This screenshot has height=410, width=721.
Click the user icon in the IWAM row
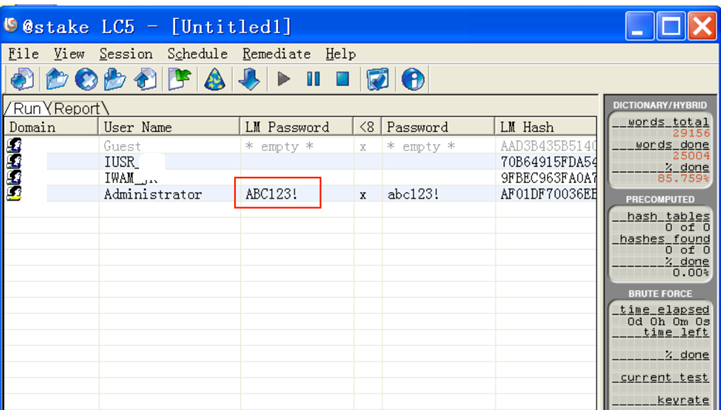point(14,177)
